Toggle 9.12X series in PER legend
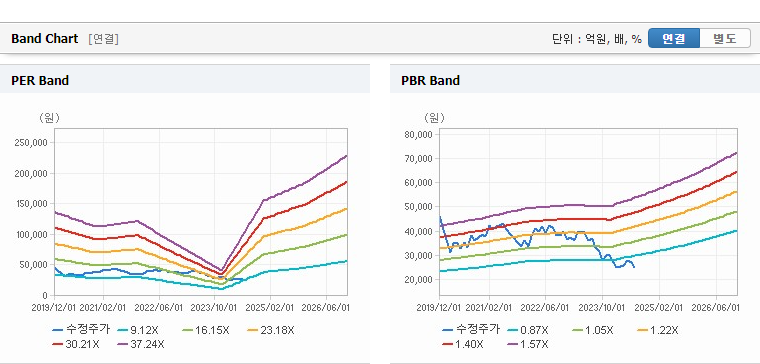This screenshot has width=760, height=364. (x=138, y=330)
